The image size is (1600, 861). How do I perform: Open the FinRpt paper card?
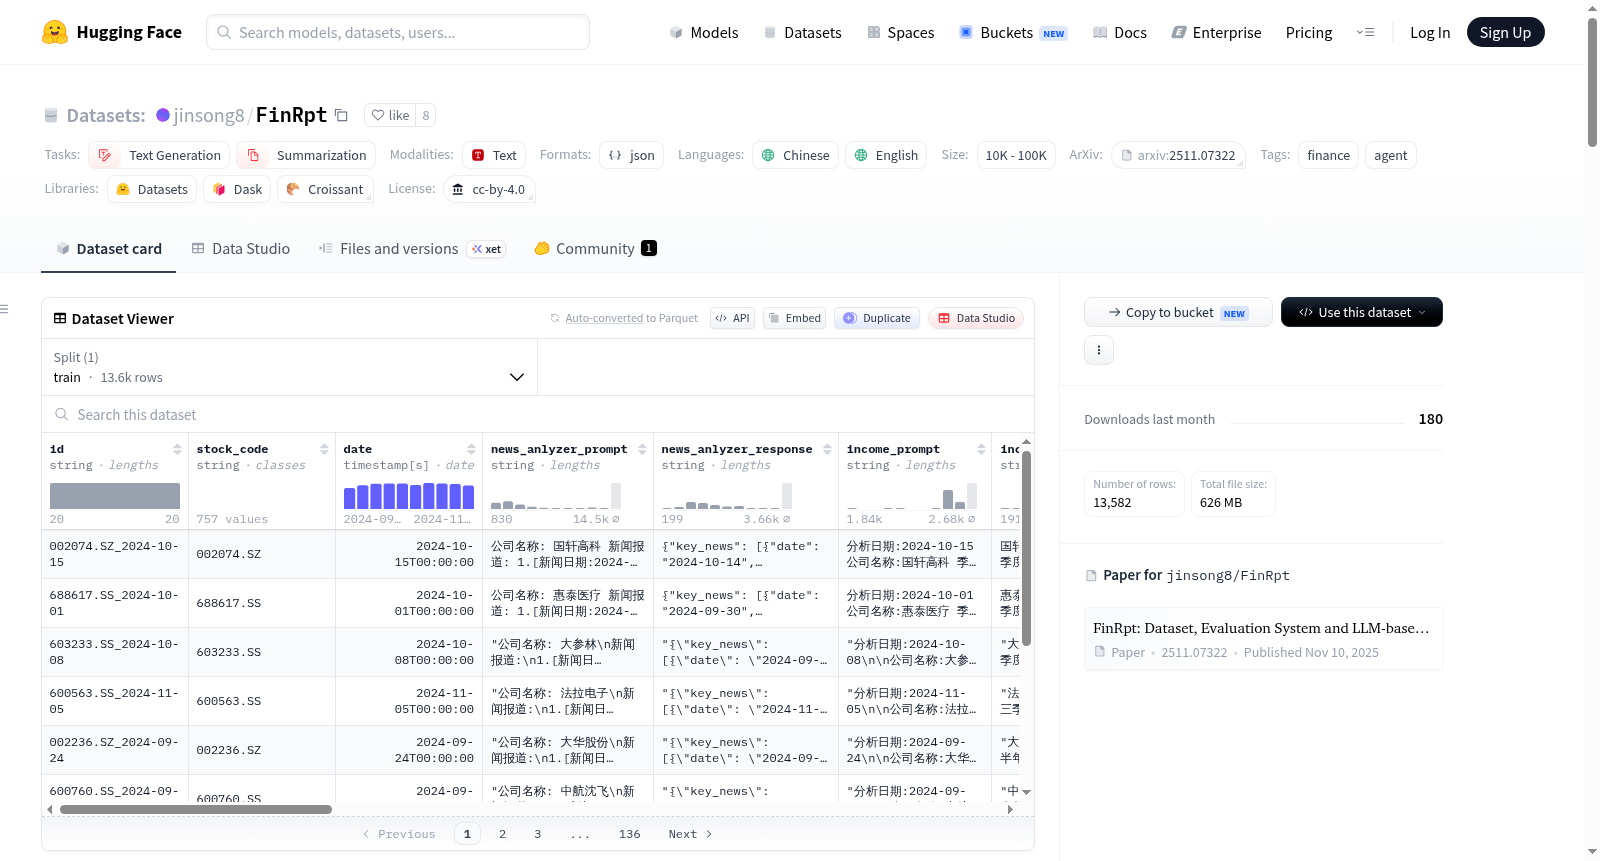coord(1263,639)
